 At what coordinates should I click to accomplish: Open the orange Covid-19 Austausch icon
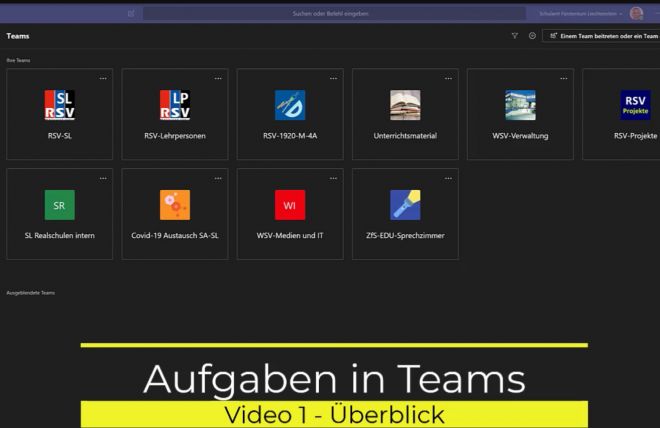(x=175, y=205)
